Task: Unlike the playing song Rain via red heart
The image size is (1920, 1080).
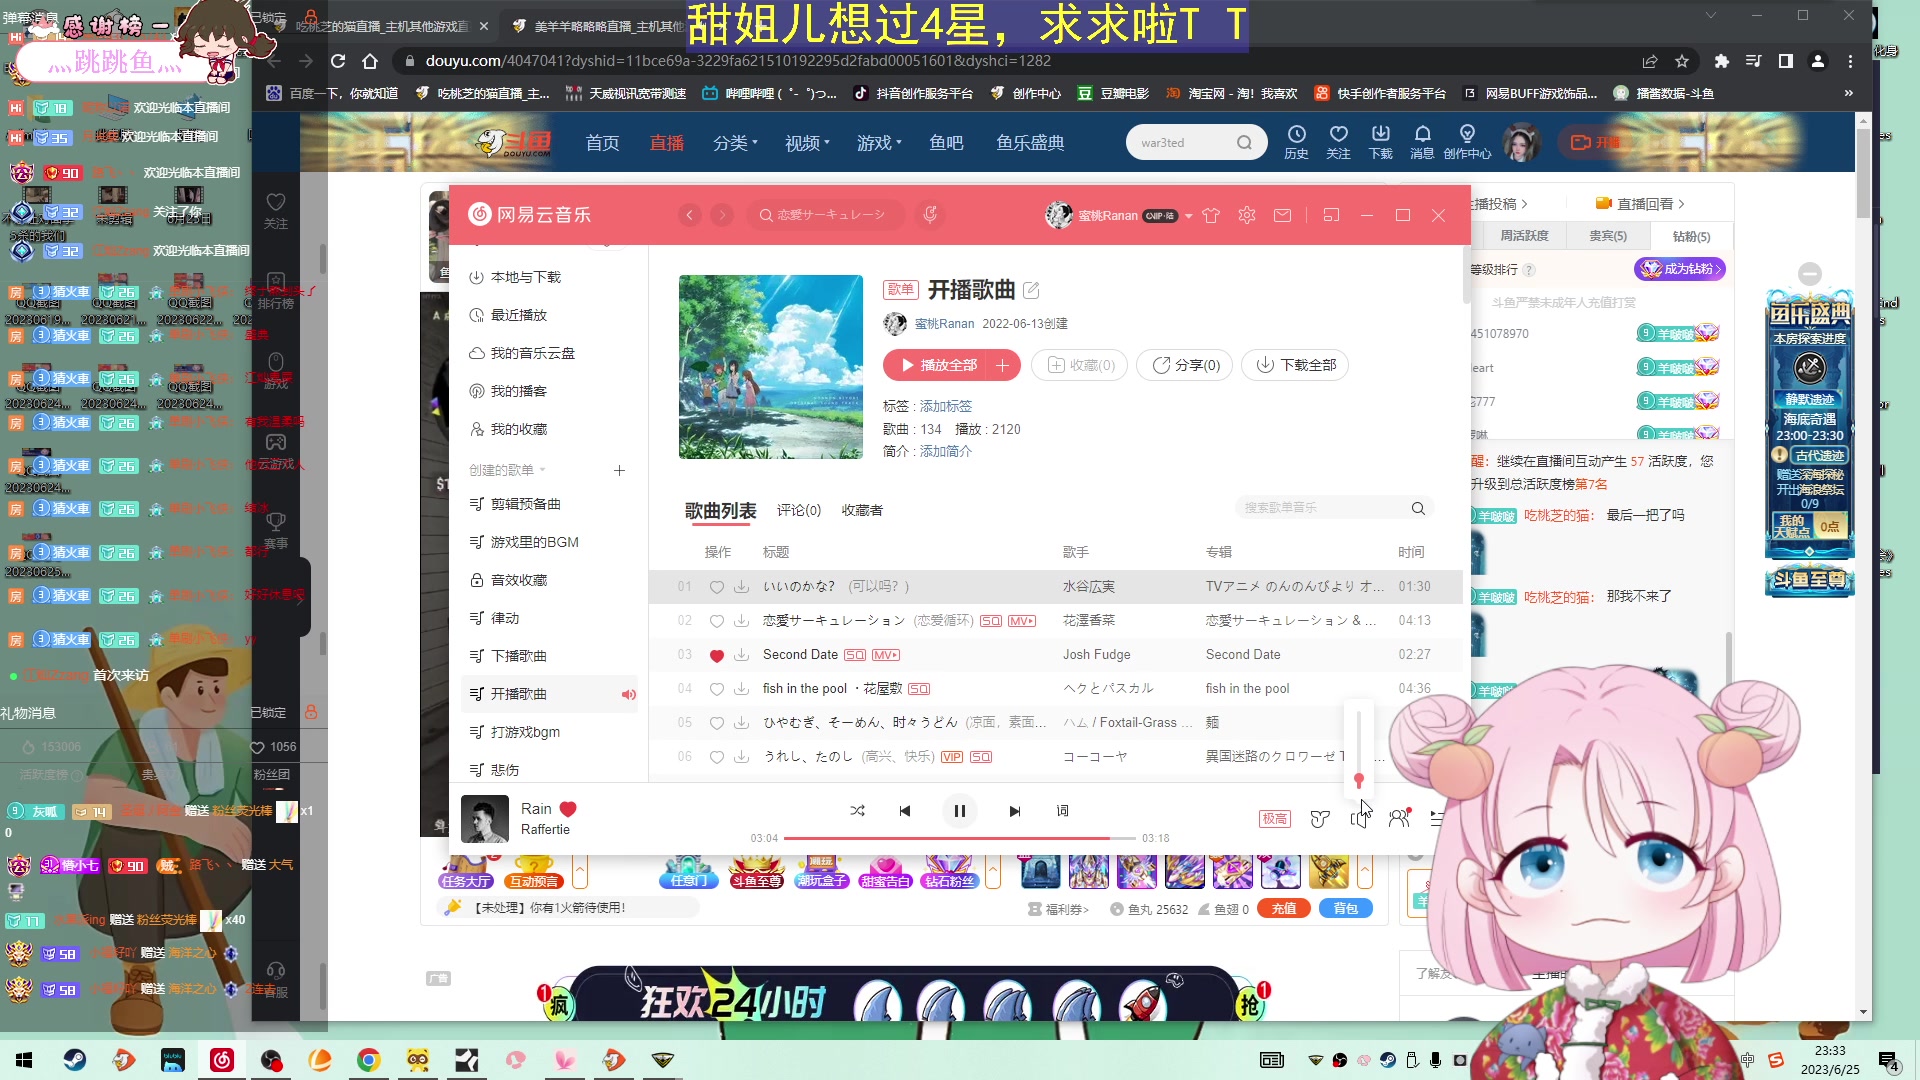Action: tap(568, 809)
